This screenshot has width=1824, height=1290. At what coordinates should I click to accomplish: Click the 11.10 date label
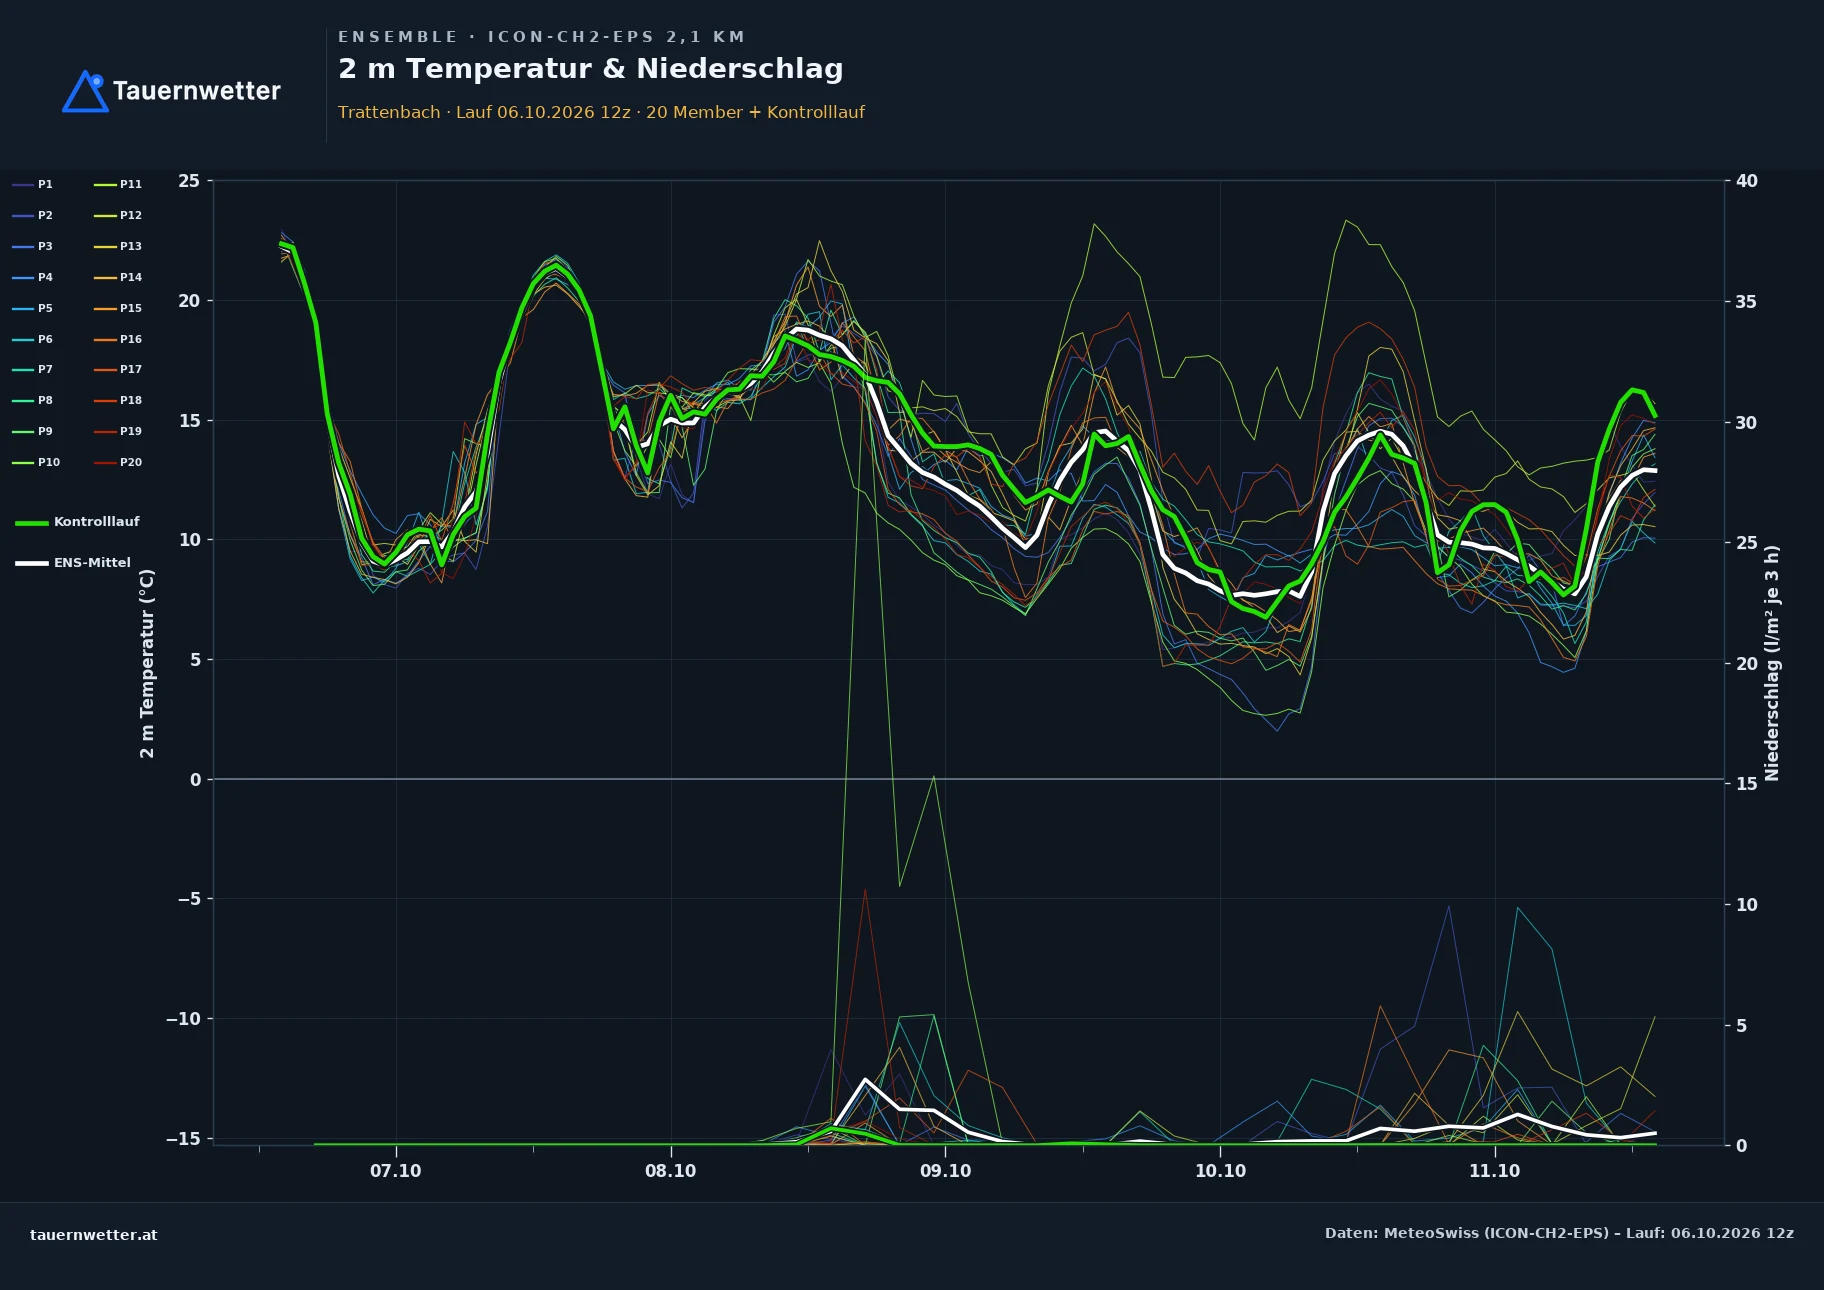[1494, 1171]
